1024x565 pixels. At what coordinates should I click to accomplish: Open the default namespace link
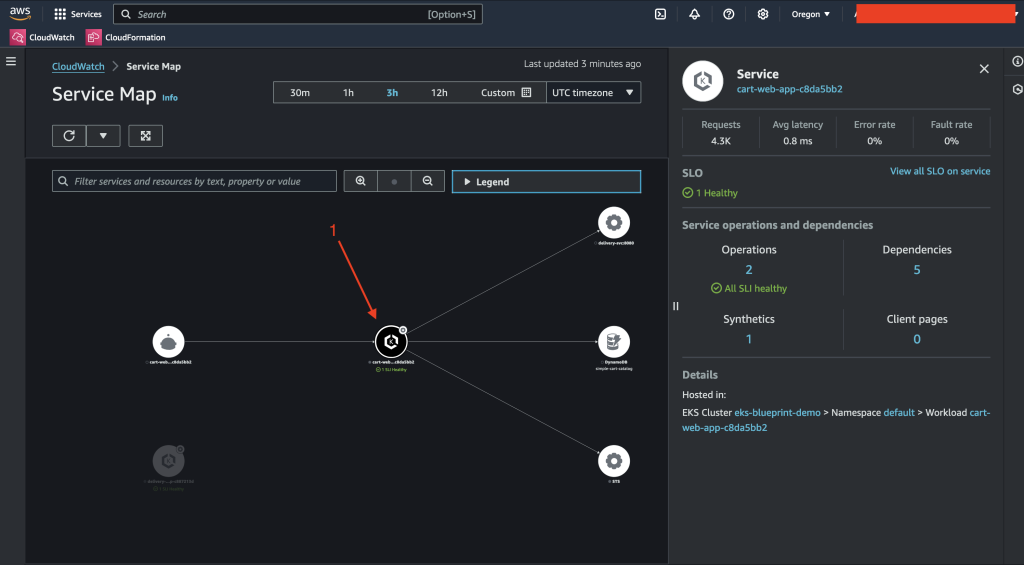[899, 412]
